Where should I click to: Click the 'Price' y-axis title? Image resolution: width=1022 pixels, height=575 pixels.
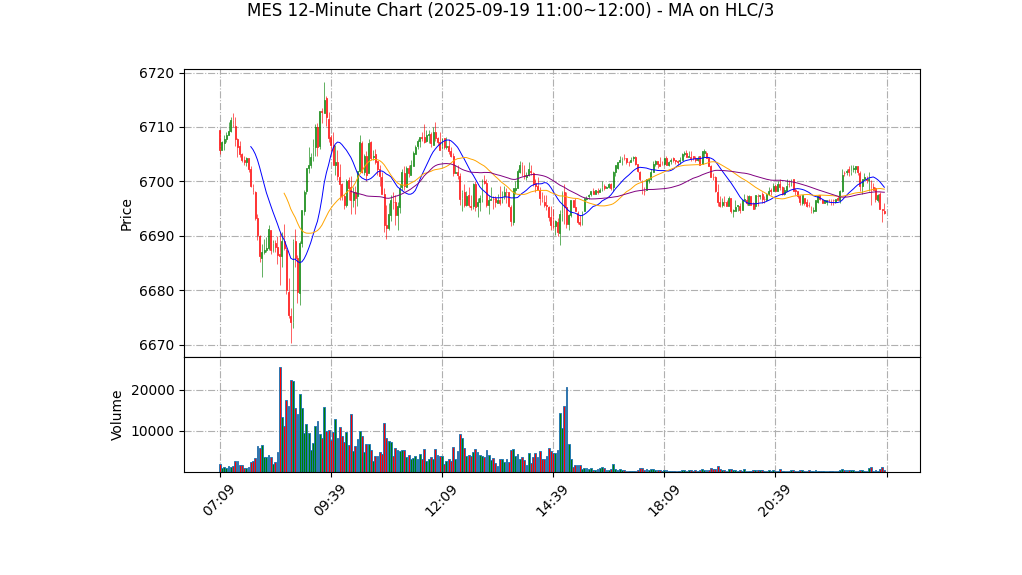[x=126, y=215]
